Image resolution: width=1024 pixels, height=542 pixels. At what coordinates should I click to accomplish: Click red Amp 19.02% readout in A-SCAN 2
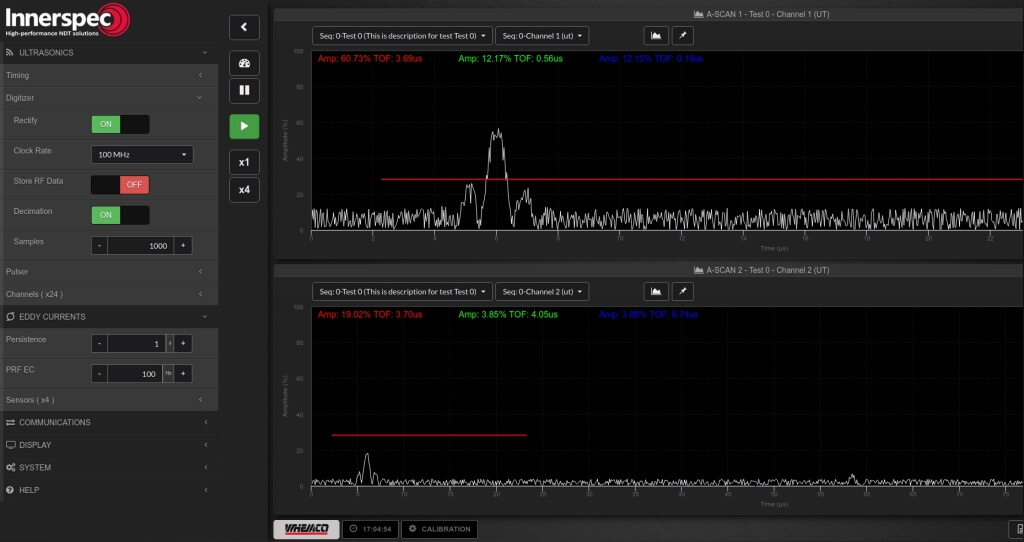pos(370,315)
